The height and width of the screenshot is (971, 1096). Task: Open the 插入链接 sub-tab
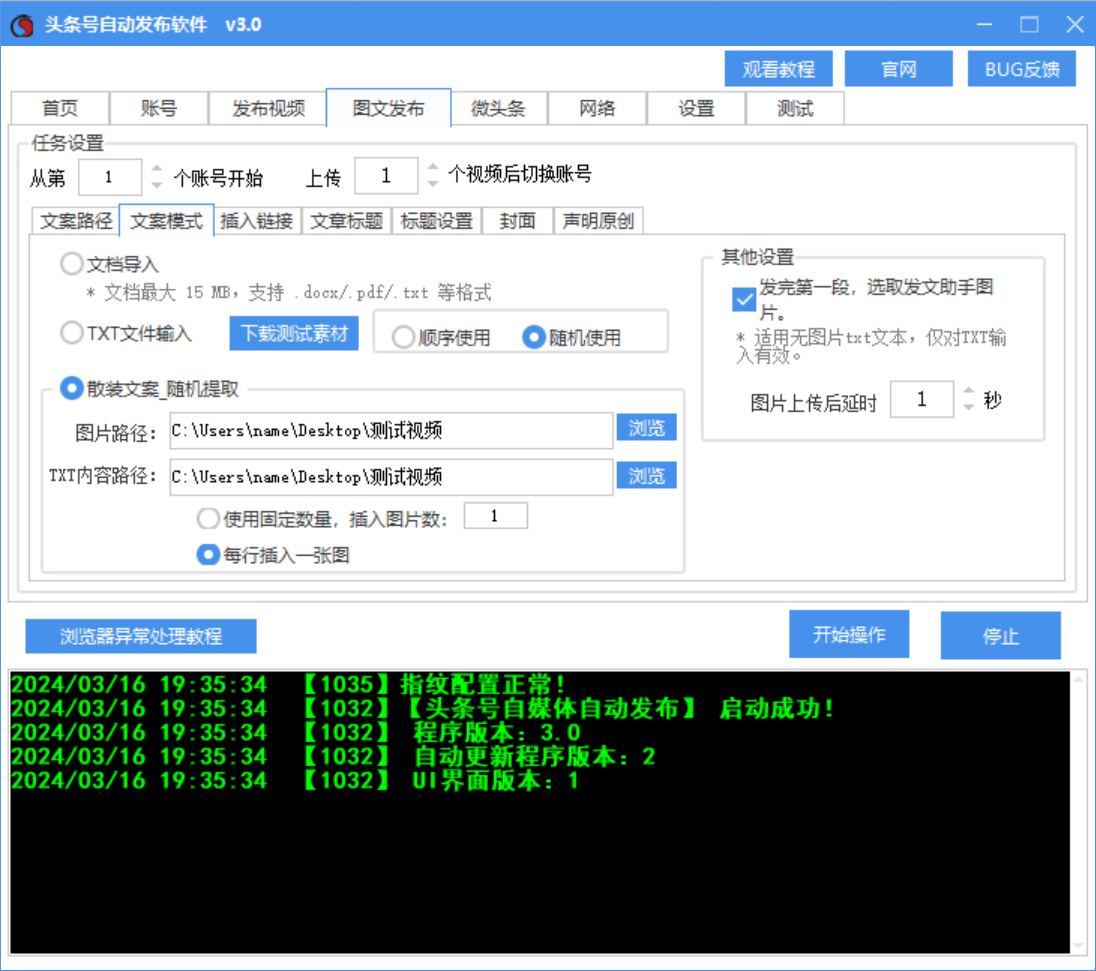point(257,221)
